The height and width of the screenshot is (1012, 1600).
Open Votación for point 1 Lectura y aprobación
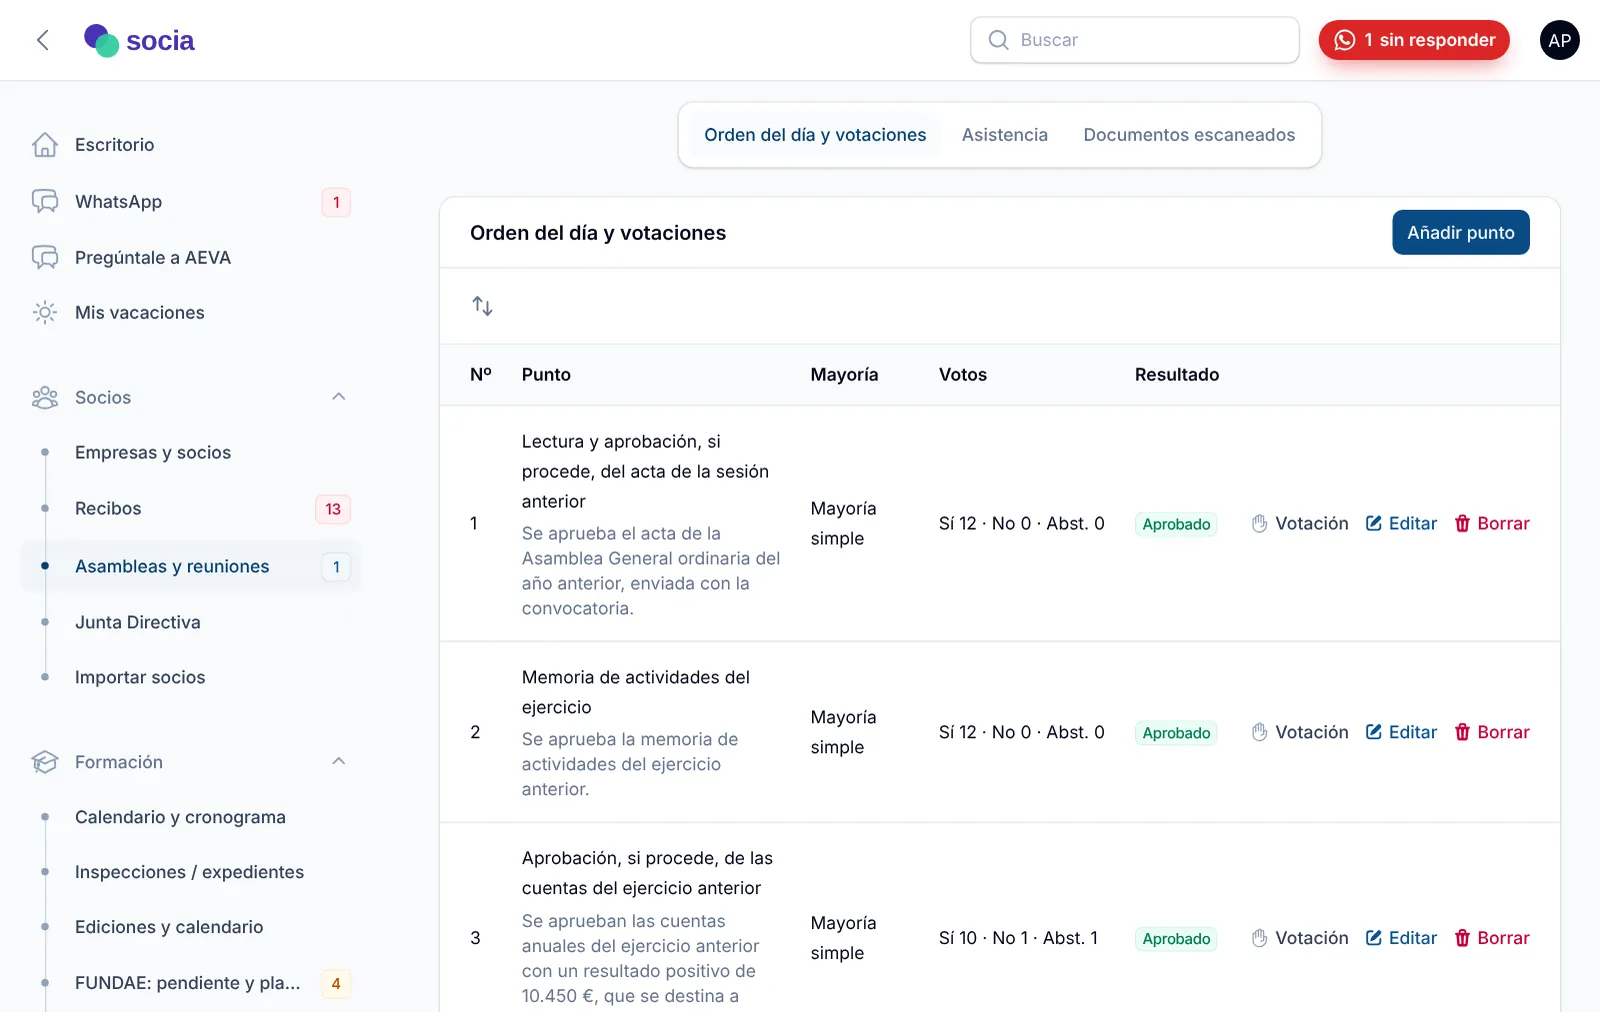point(1300,524)
